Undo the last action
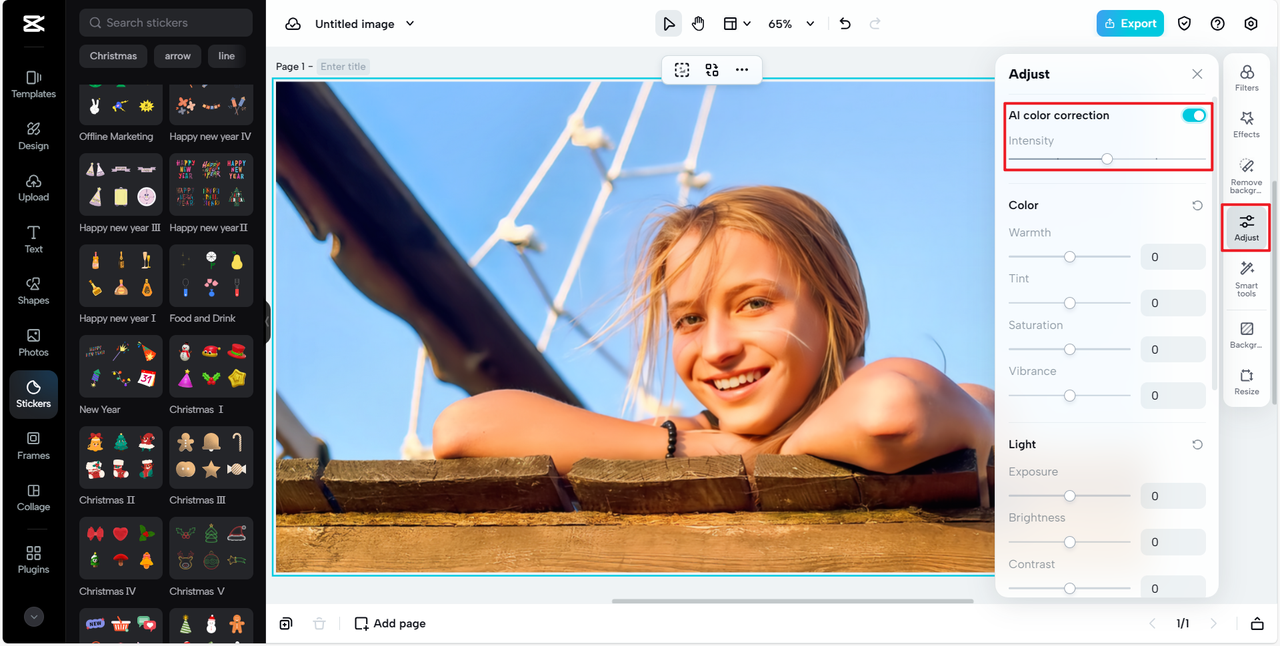1280x646 pixels. point(845,24)
